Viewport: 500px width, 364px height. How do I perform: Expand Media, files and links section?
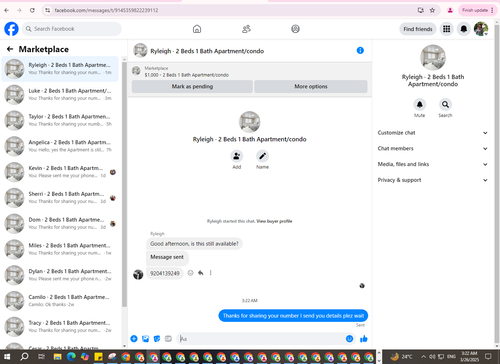(x=433, y=164)
